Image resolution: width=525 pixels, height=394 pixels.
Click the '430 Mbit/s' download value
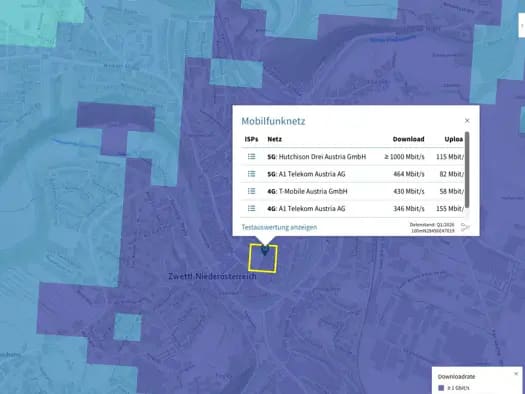click(409, 191)
